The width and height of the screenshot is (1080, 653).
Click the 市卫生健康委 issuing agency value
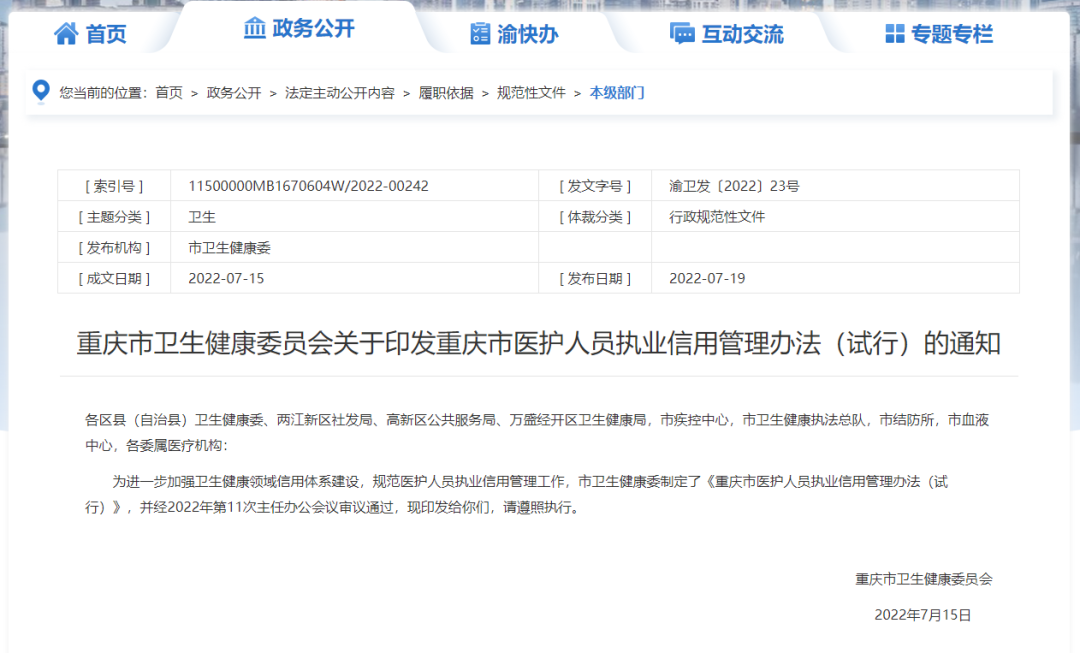(x=229, y=248)
